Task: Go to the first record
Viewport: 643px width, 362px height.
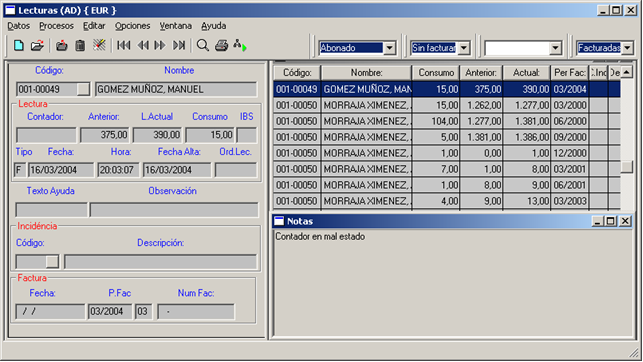Action: 123,46
